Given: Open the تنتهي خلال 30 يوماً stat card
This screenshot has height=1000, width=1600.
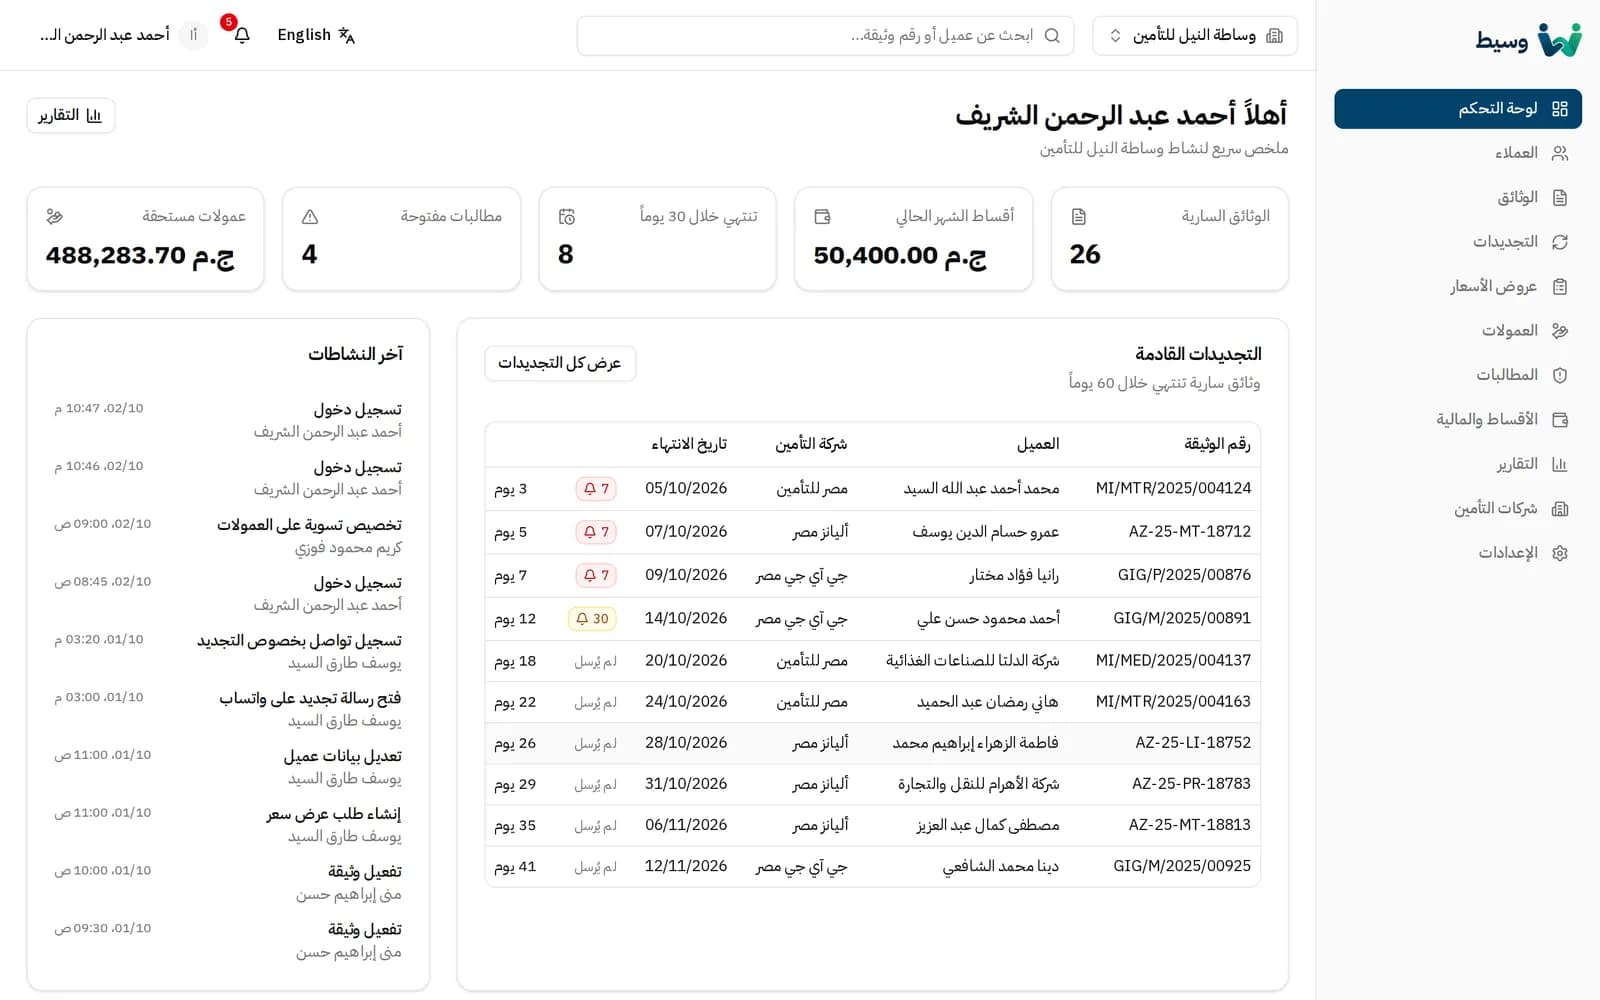Looking at the screenshot, I should tap(658, 239).
